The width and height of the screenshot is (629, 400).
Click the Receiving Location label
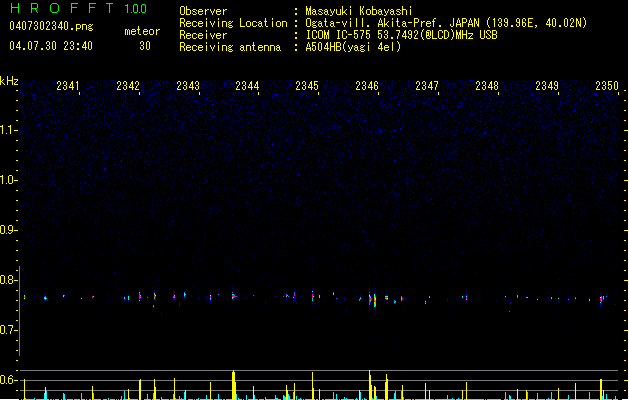(233, 23)
